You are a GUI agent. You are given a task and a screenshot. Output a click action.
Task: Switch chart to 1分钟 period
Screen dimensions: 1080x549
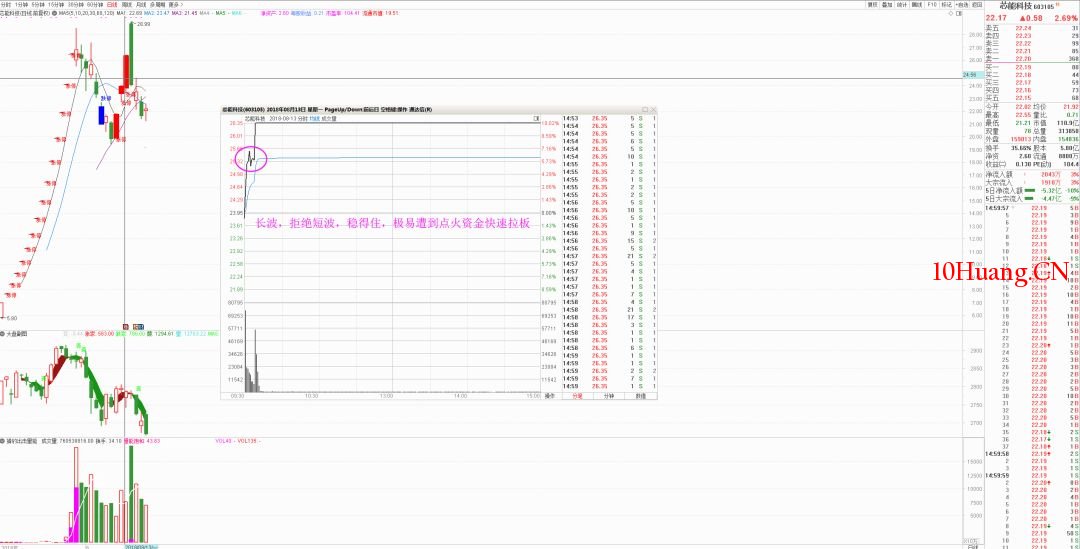click(x=22, y=4)
